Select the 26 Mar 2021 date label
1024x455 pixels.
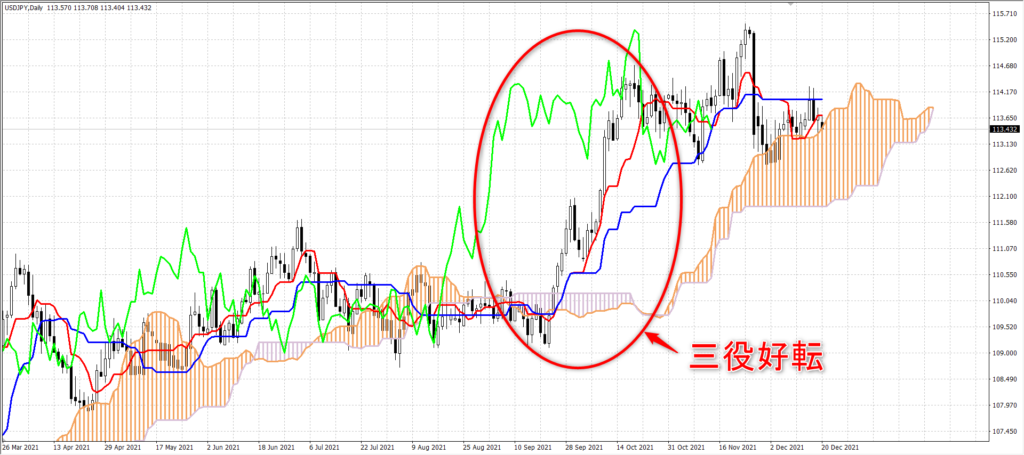click(x=20, y=448)
